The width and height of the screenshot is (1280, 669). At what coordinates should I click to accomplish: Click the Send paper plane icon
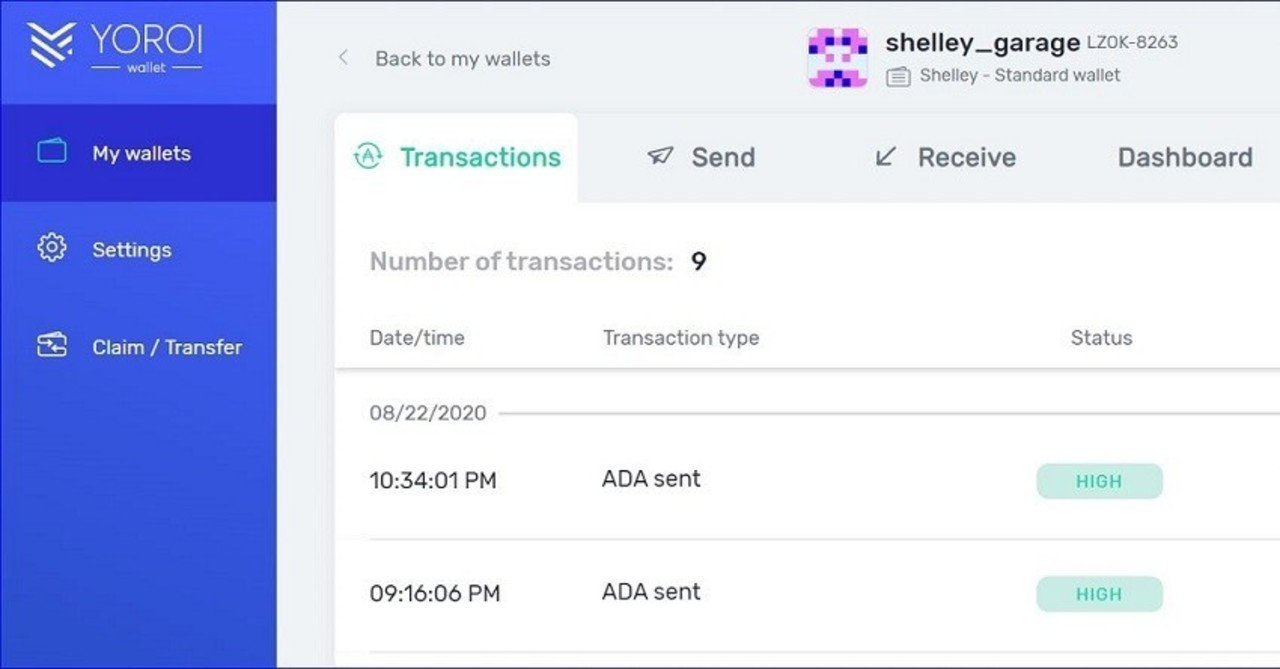660,156
